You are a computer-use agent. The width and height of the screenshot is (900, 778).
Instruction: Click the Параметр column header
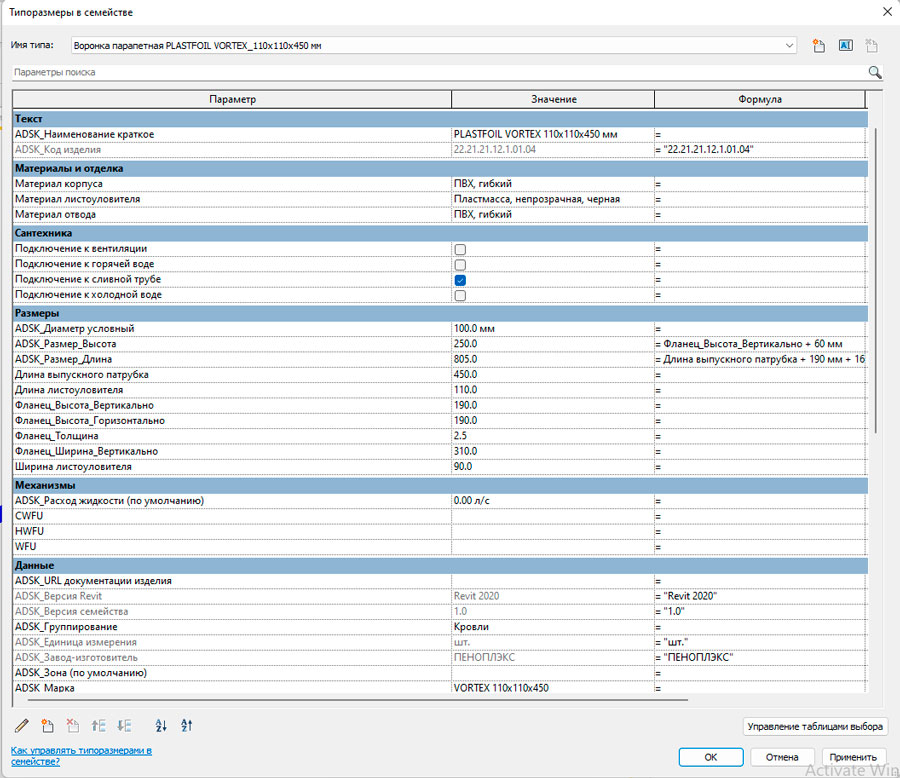232,99
